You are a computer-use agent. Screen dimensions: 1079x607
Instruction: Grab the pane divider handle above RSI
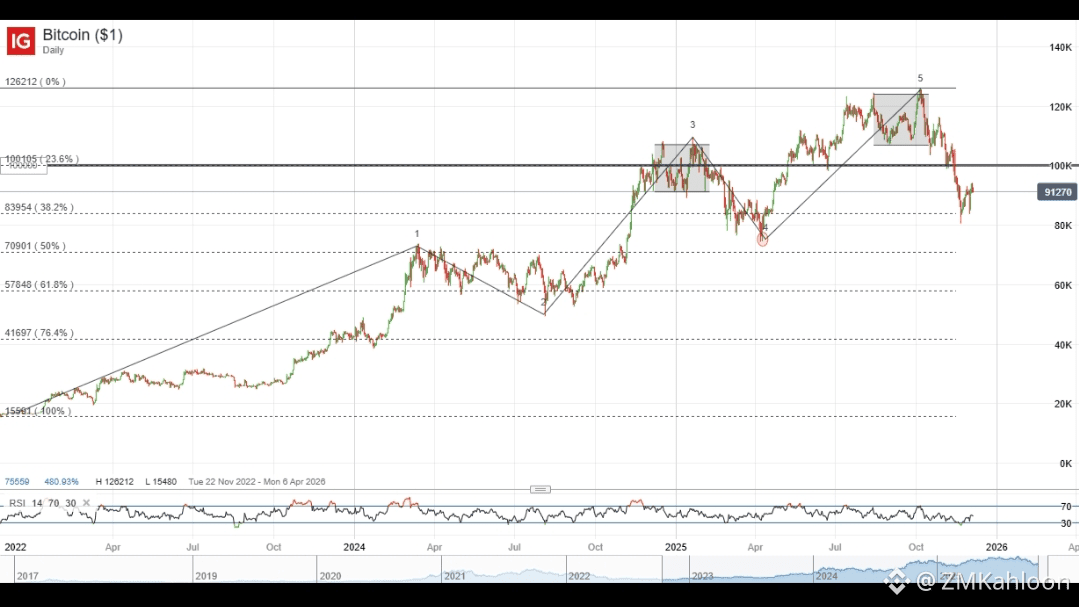540,489
